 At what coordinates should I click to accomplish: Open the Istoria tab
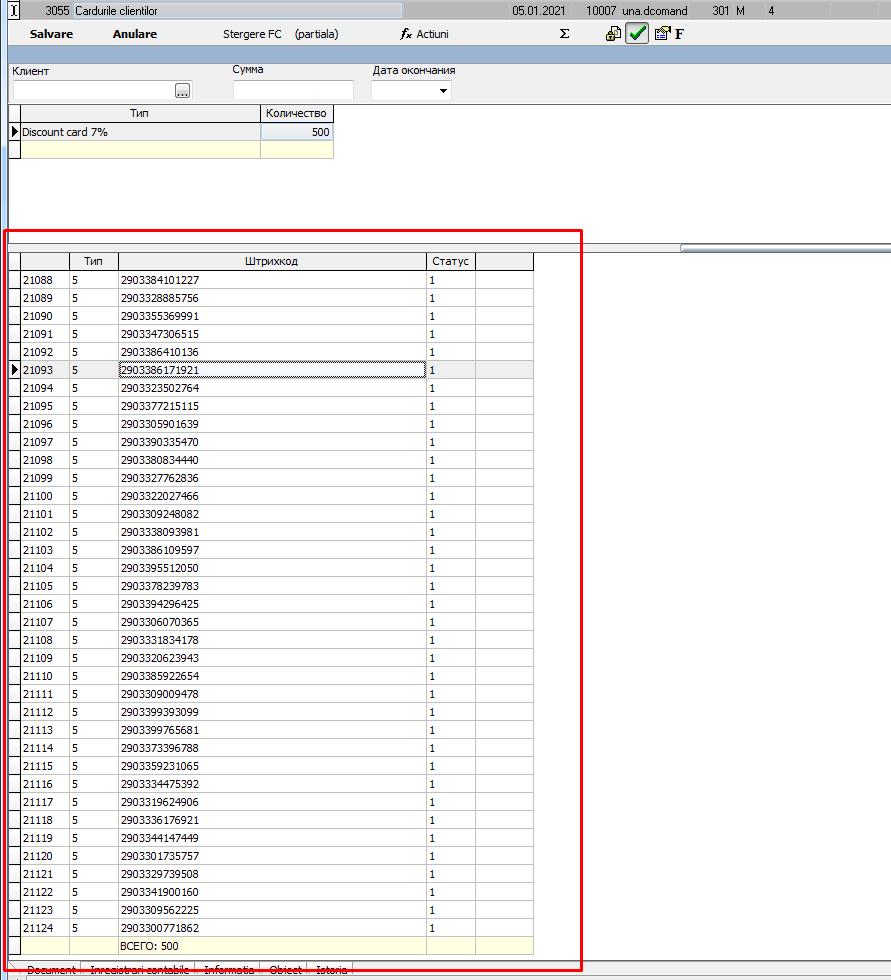tap(331, 969)
